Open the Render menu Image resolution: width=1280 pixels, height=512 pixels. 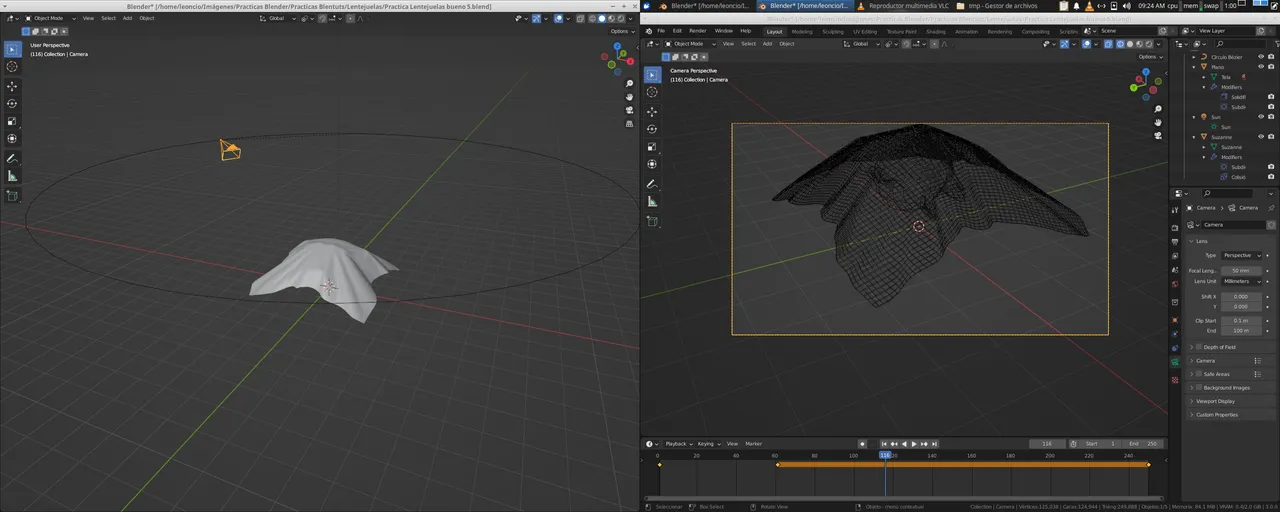[697, 31]
